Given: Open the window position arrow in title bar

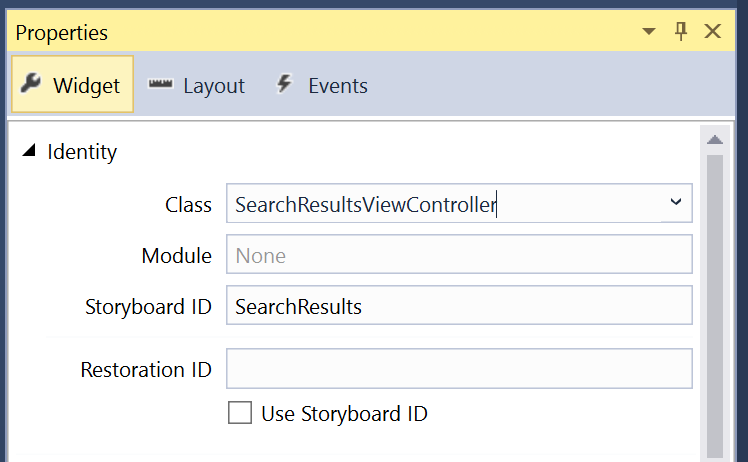Looking at the screenshot, I should 649,33.
